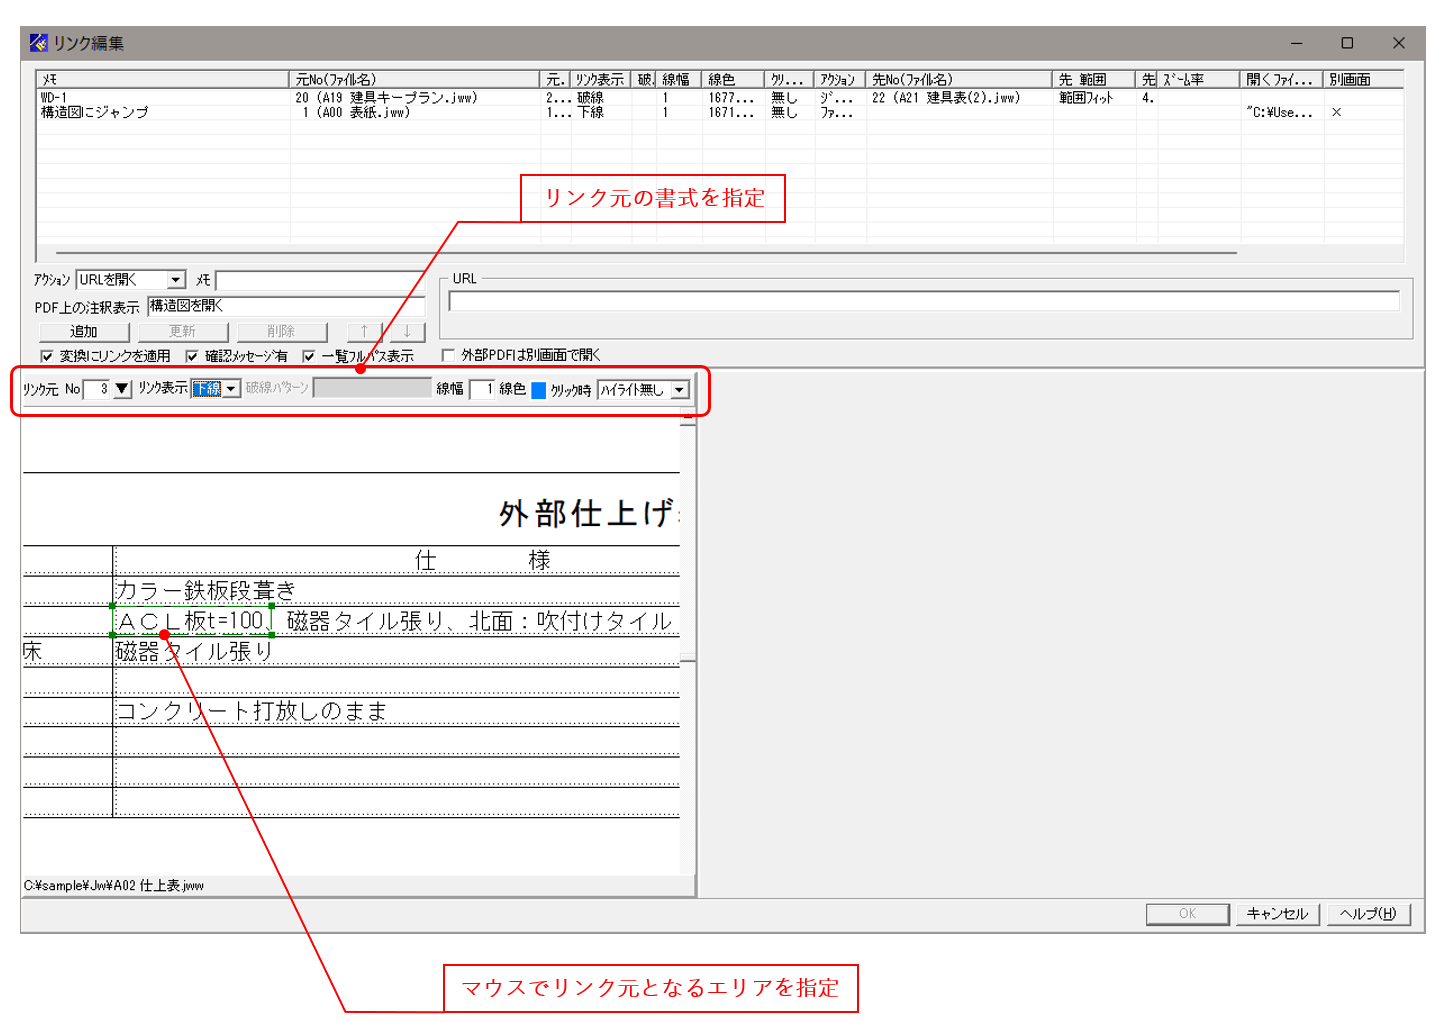Click the up arrow to move link entry

pyautogui.click(x=362, y=331)
